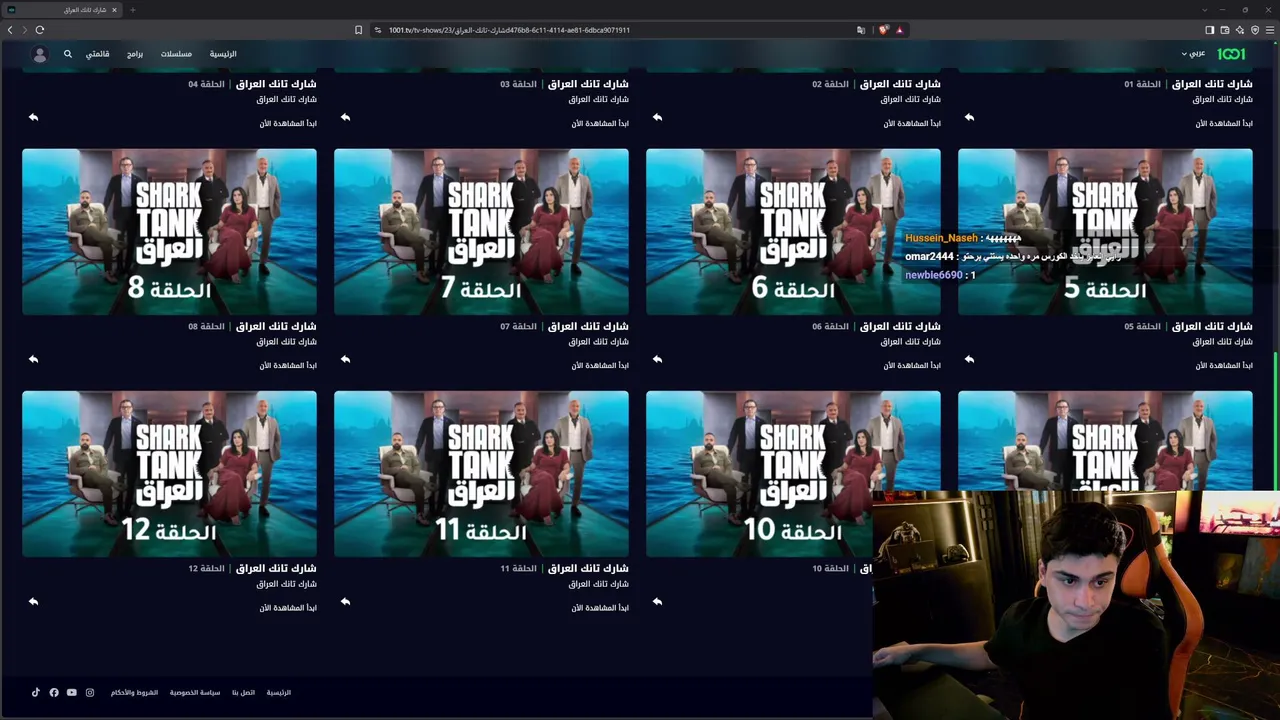
Task: Bookmark this page from the address bar
Action: 358,30
